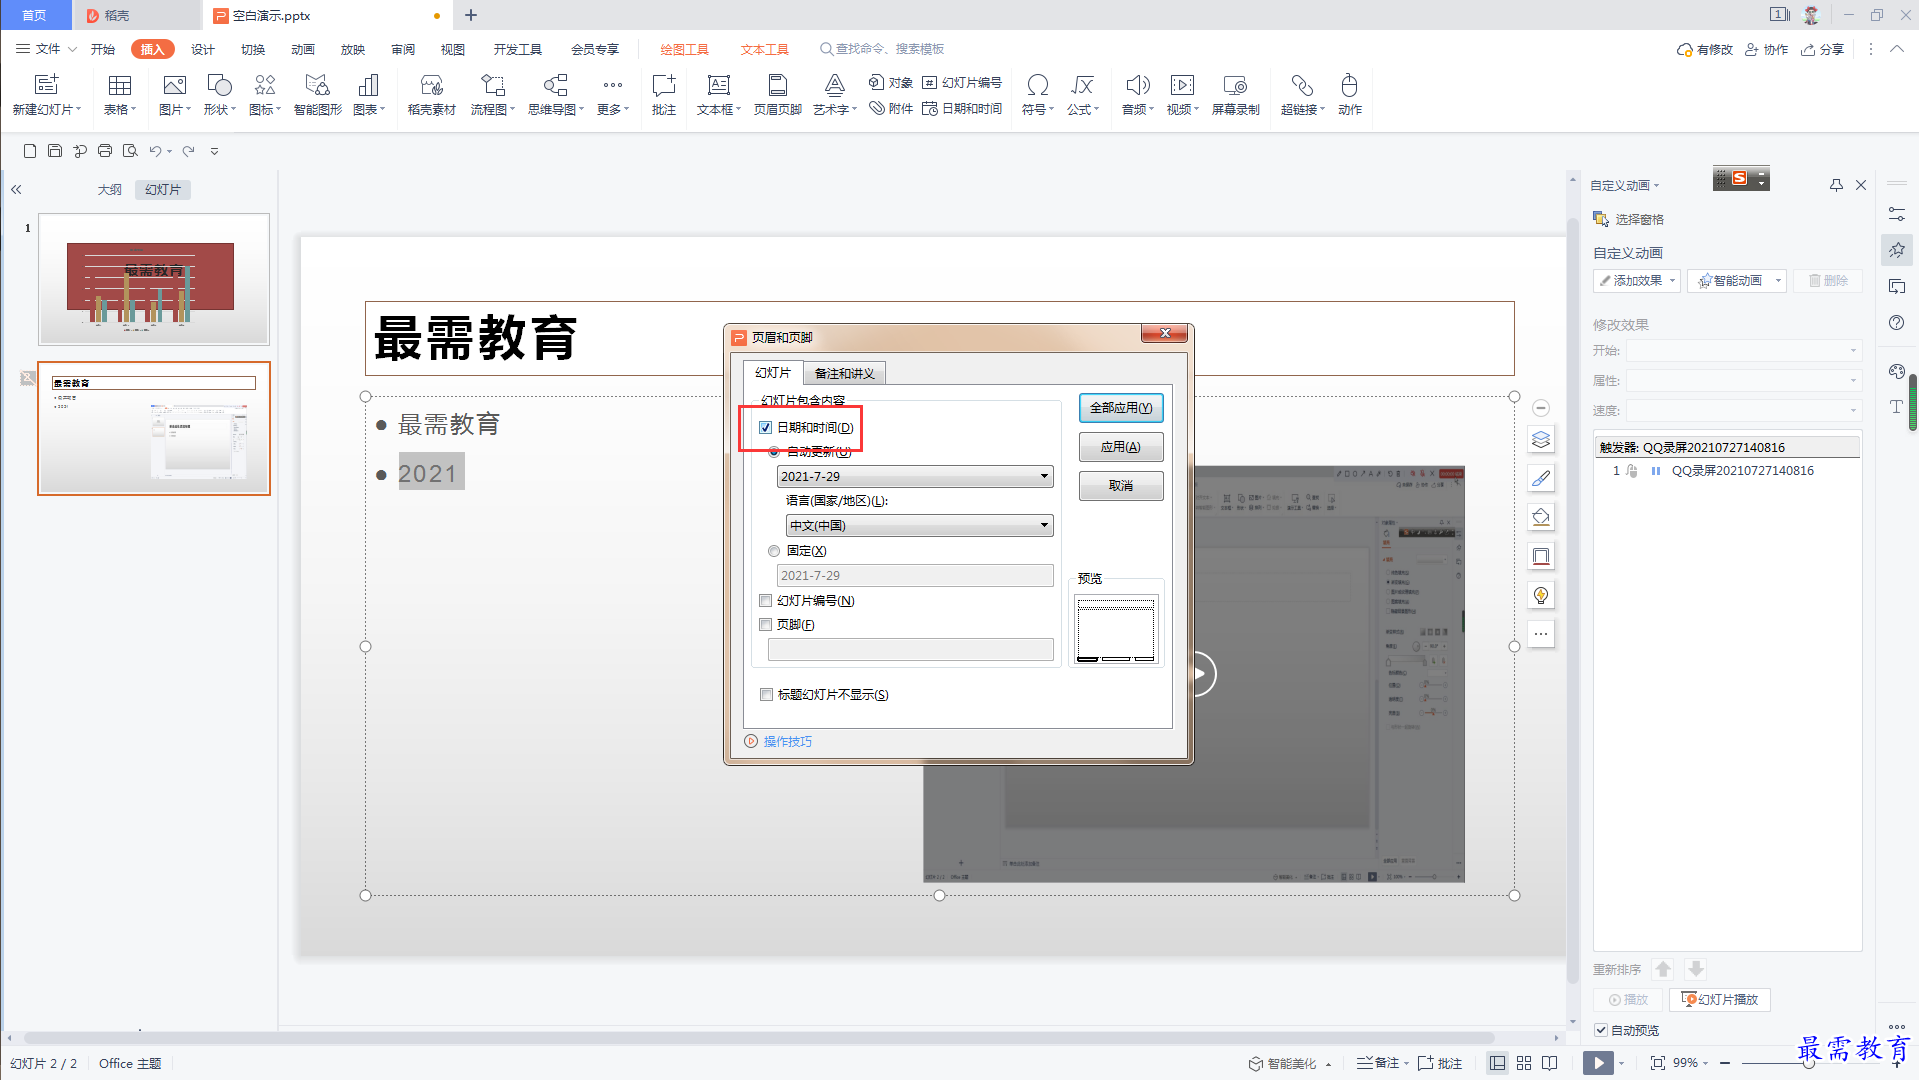Open the language dropdown 中文(中国)

pyautogui.click(x=920, y=526)
